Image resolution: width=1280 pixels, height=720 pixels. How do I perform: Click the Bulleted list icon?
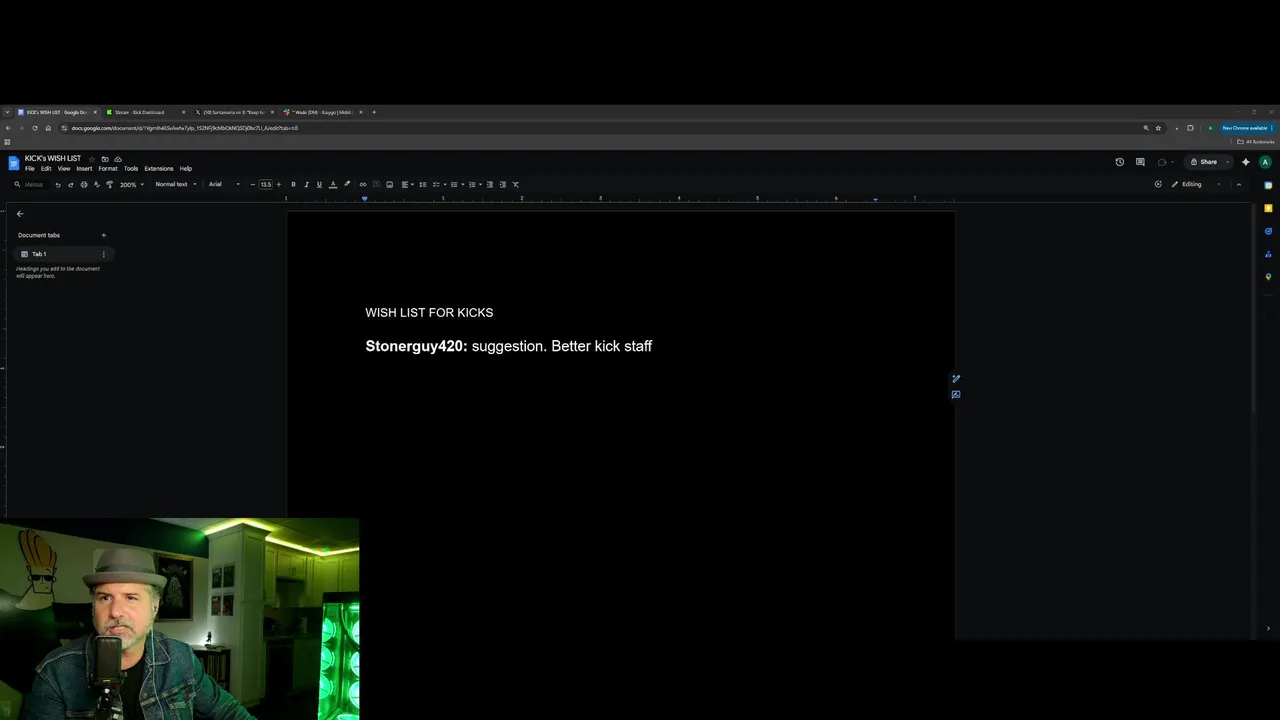click(454, 184)
